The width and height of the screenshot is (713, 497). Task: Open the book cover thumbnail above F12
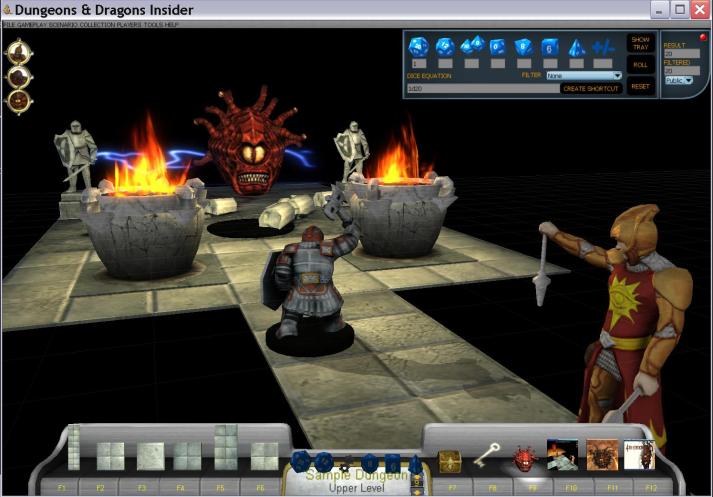click(639, 454)
